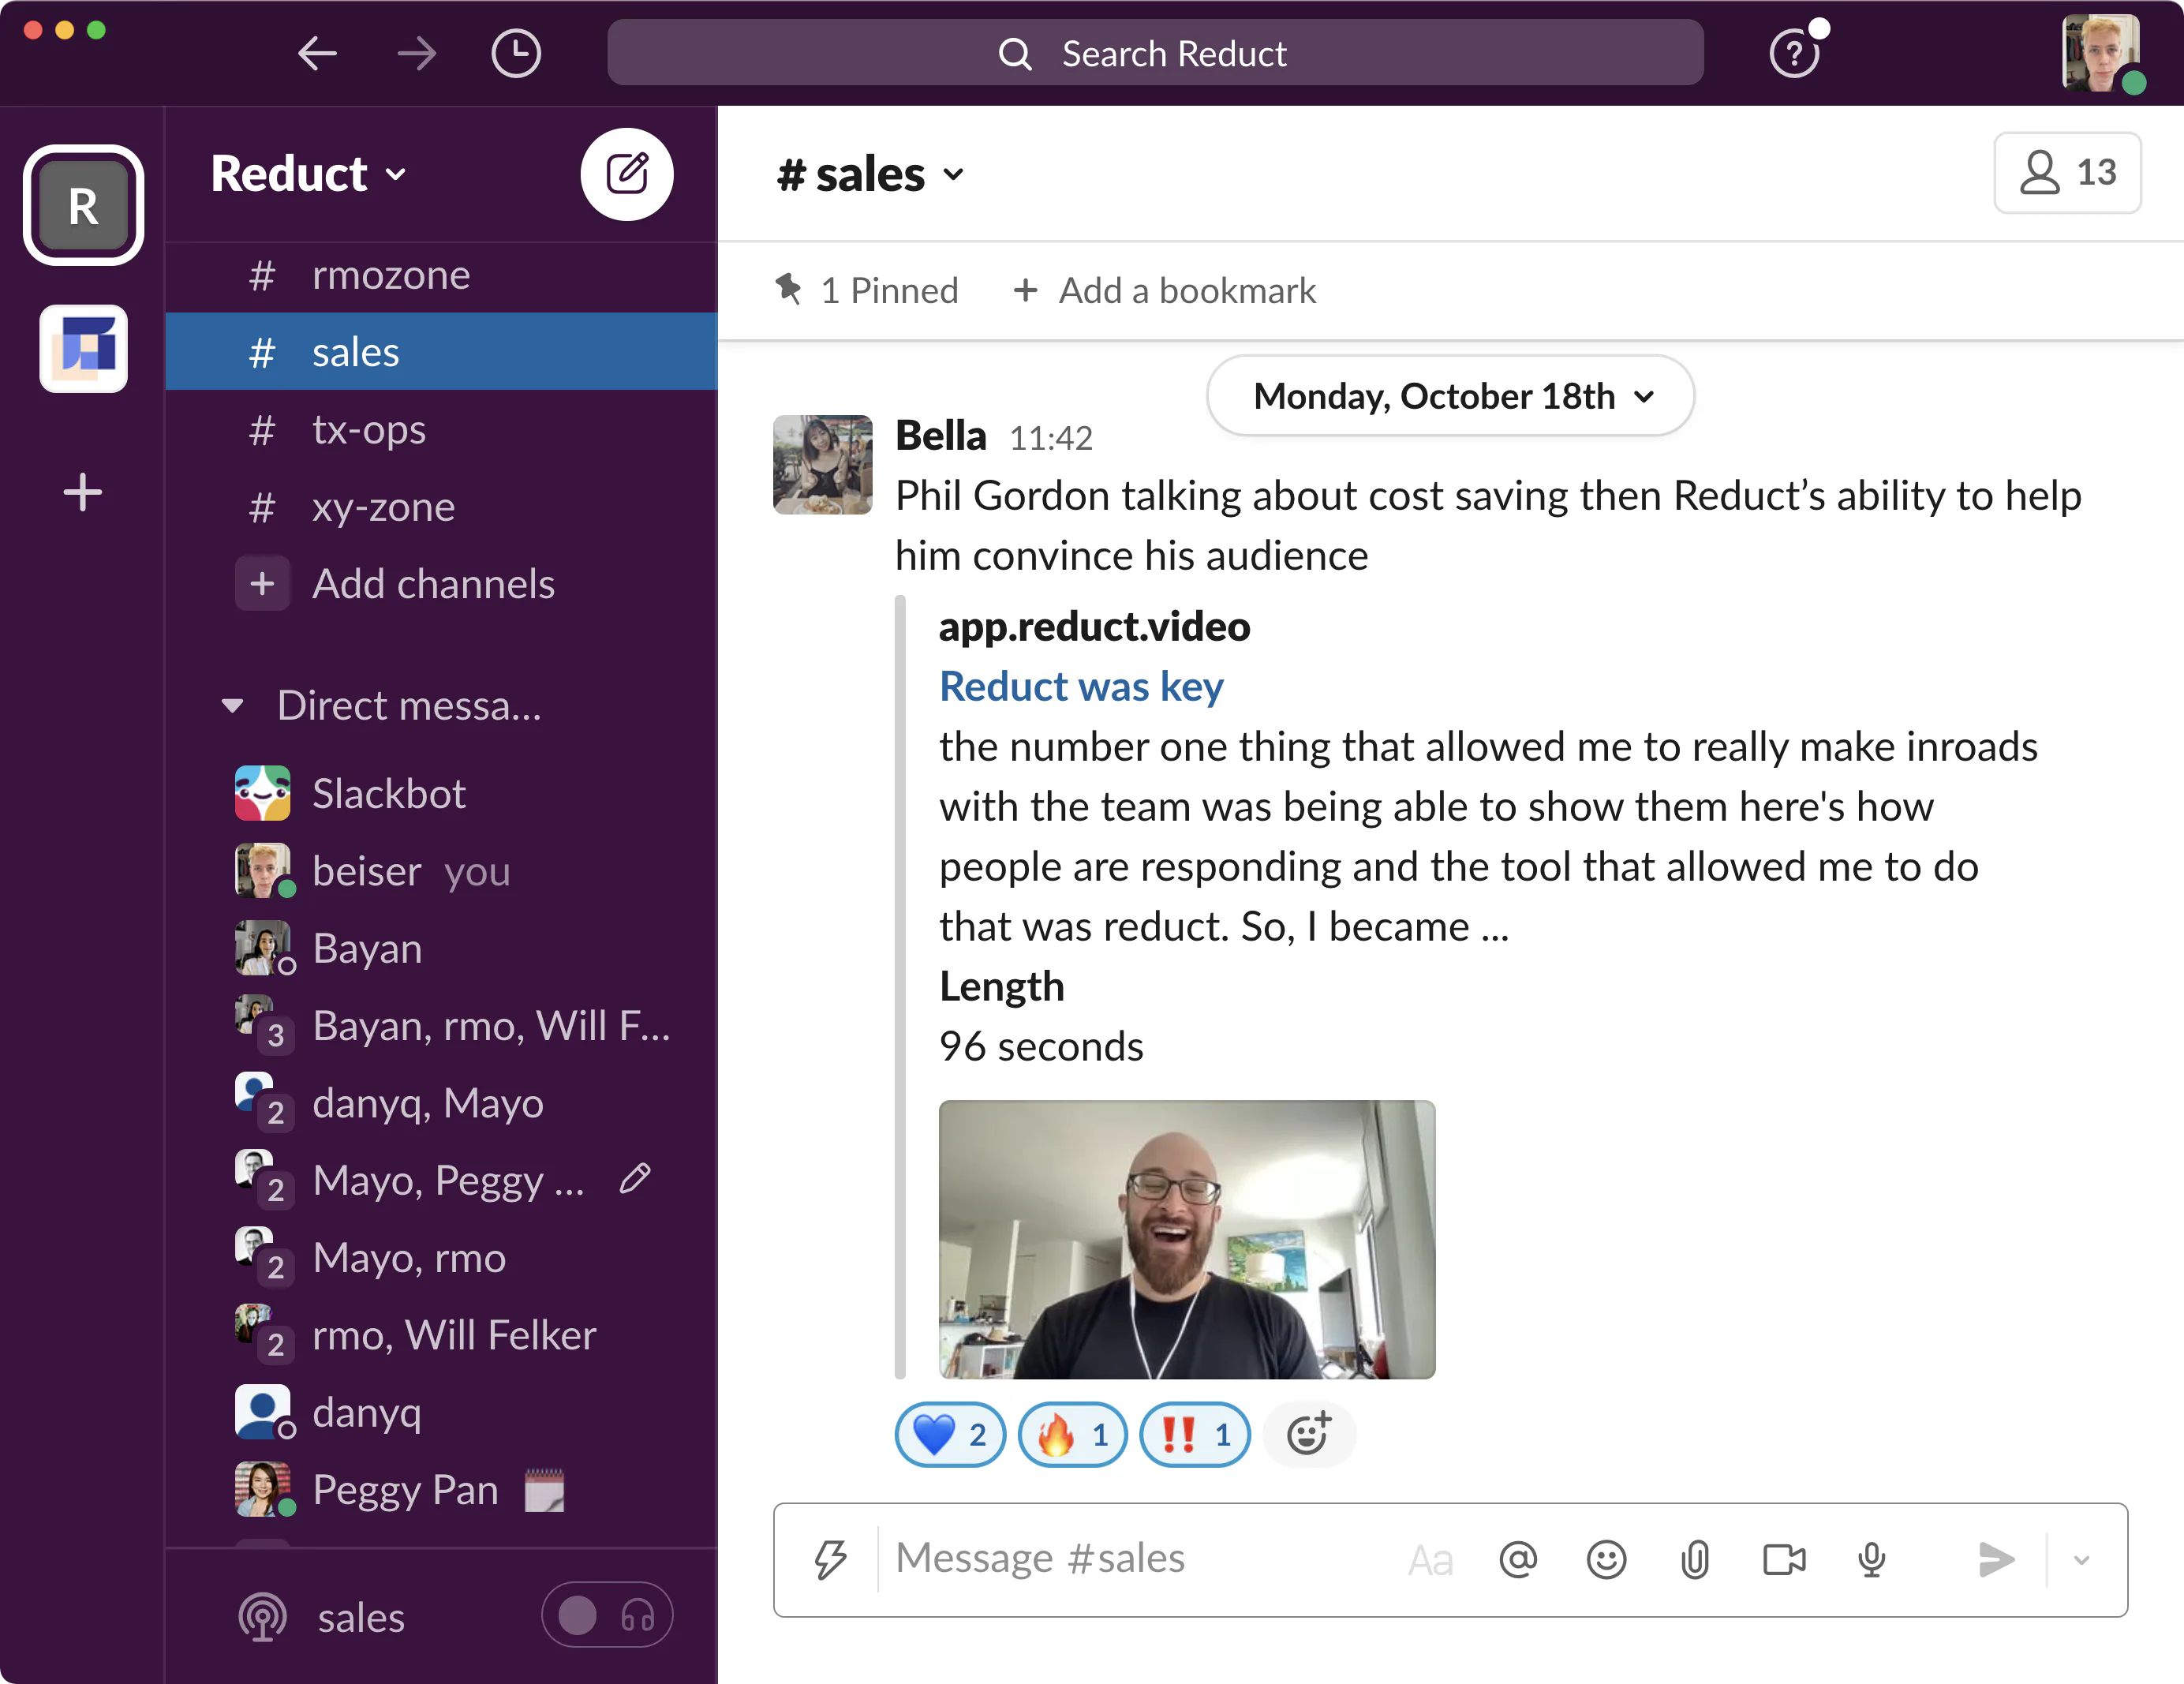The height and width of the screenshot is (1684, 2184).
Task: Open the beiser (you) direct message
Action: coord(441,870)
